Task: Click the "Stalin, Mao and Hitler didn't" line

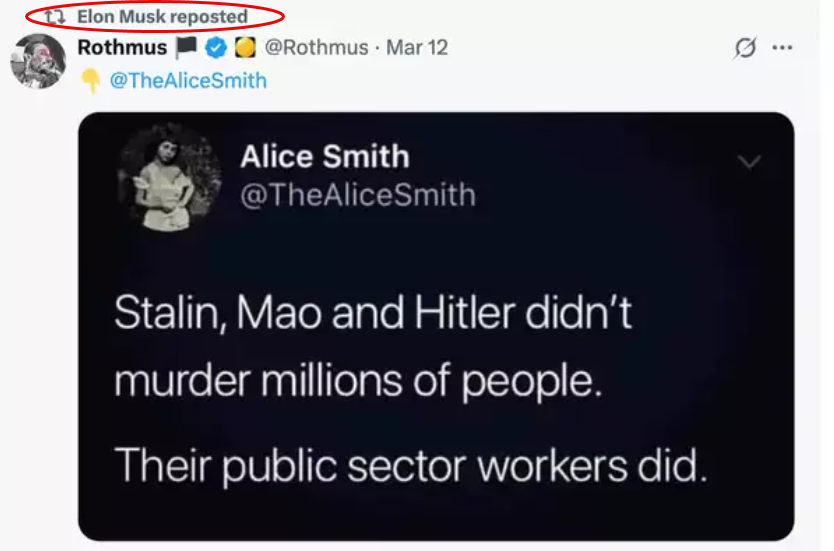Action: (373, 312)
